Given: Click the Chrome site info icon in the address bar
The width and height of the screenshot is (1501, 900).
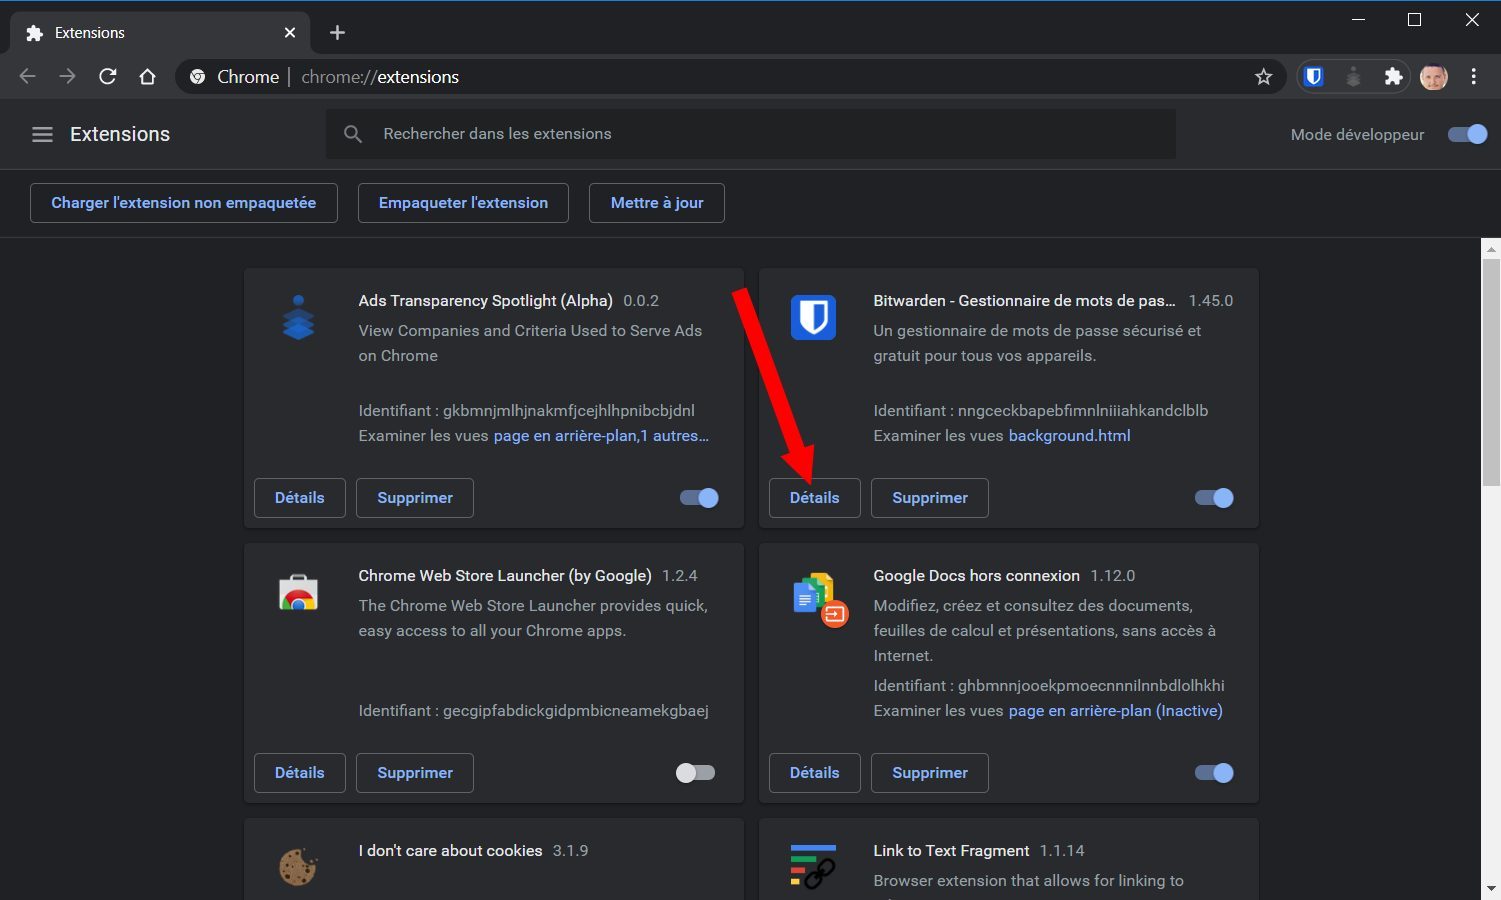Looking at the screenshot, I should (x=198, y=77).
